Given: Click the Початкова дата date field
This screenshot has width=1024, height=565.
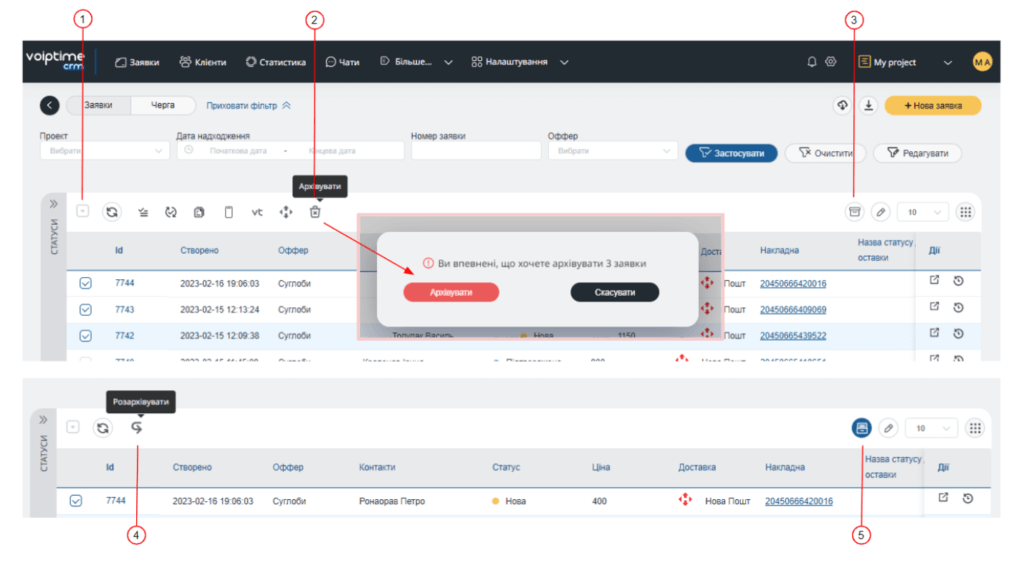Looking at the screenshot, I should click(x=238, y=151).
